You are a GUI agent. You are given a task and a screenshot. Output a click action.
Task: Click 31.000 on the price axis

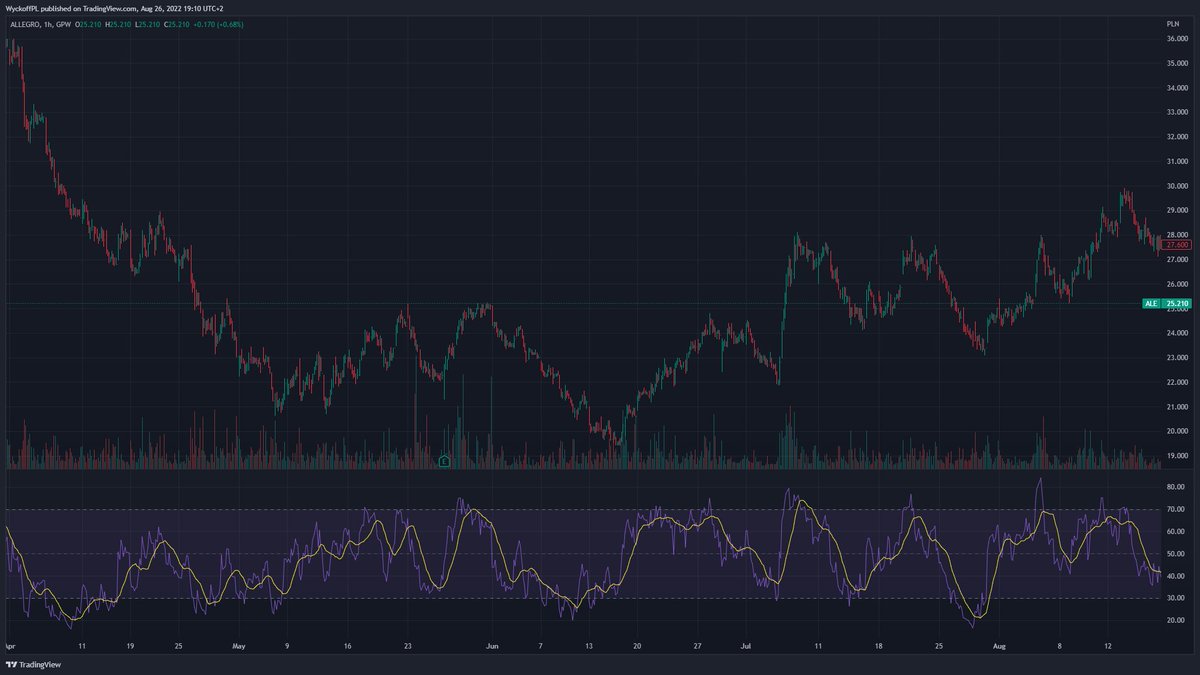[x=1176, y=161]
